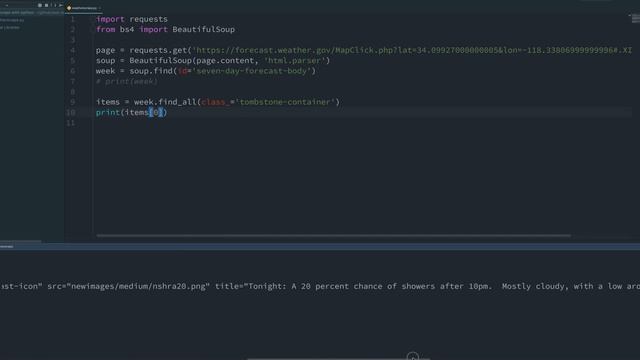Click the Python file icon on editor tab
640x360 pixels.
(69, 8)
